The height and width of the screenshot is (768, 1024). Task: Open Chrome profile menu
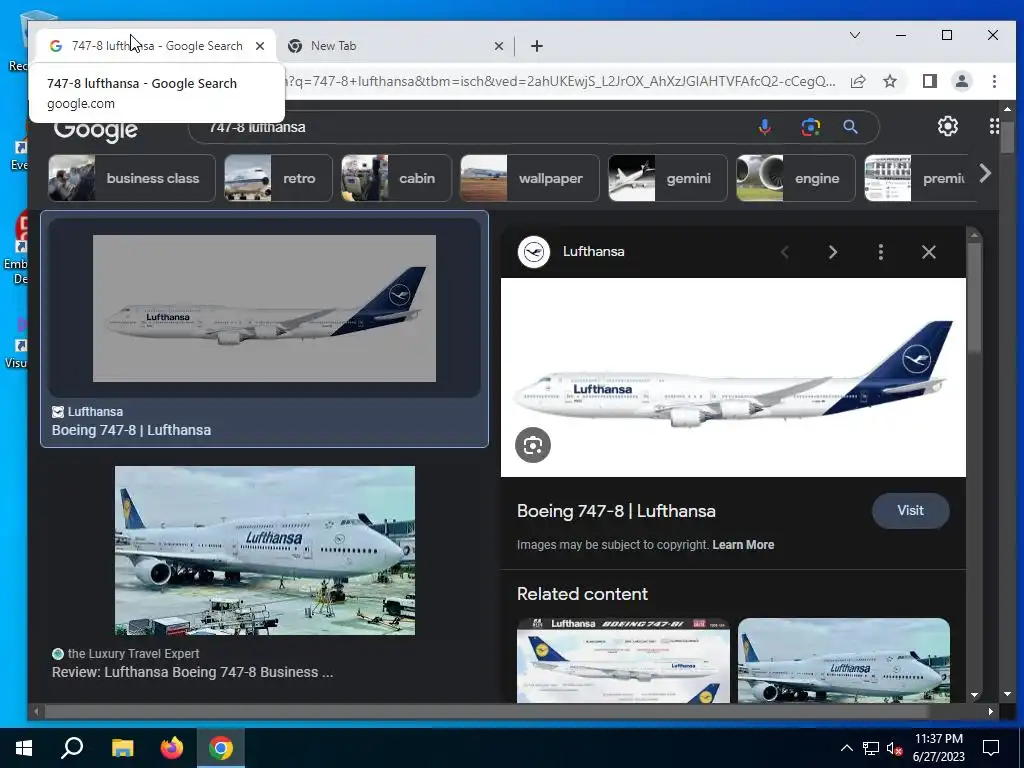tap(961, 81)
